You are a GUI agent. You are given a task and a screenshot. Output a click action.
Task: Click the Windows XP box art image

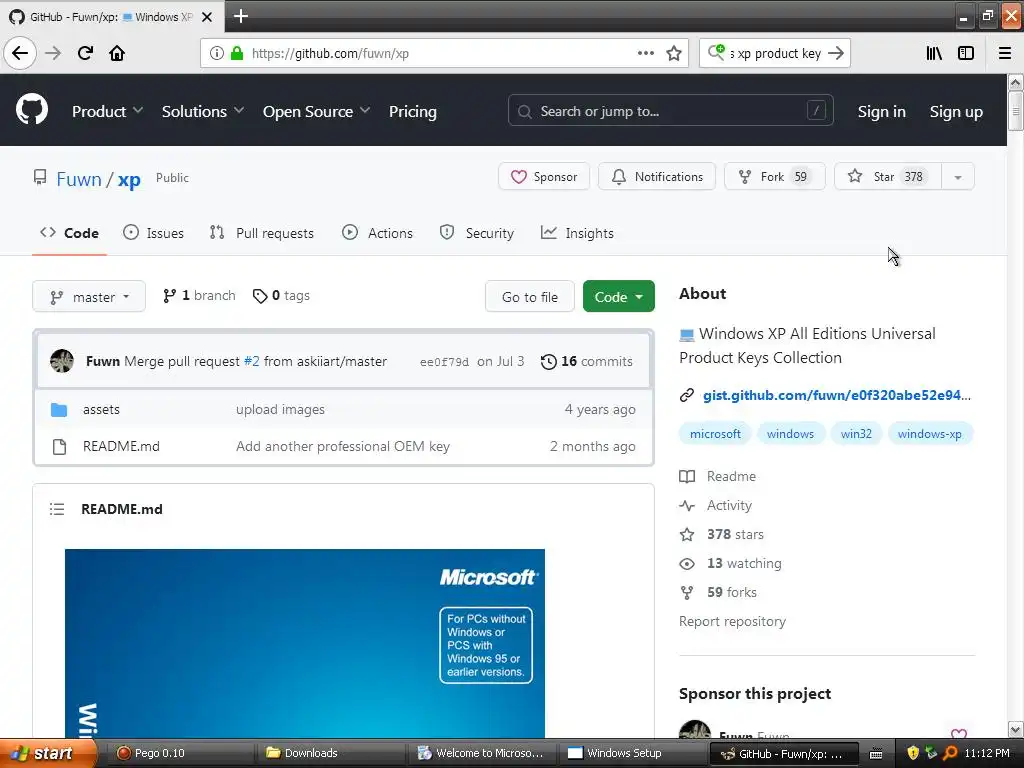coord(304,644)
